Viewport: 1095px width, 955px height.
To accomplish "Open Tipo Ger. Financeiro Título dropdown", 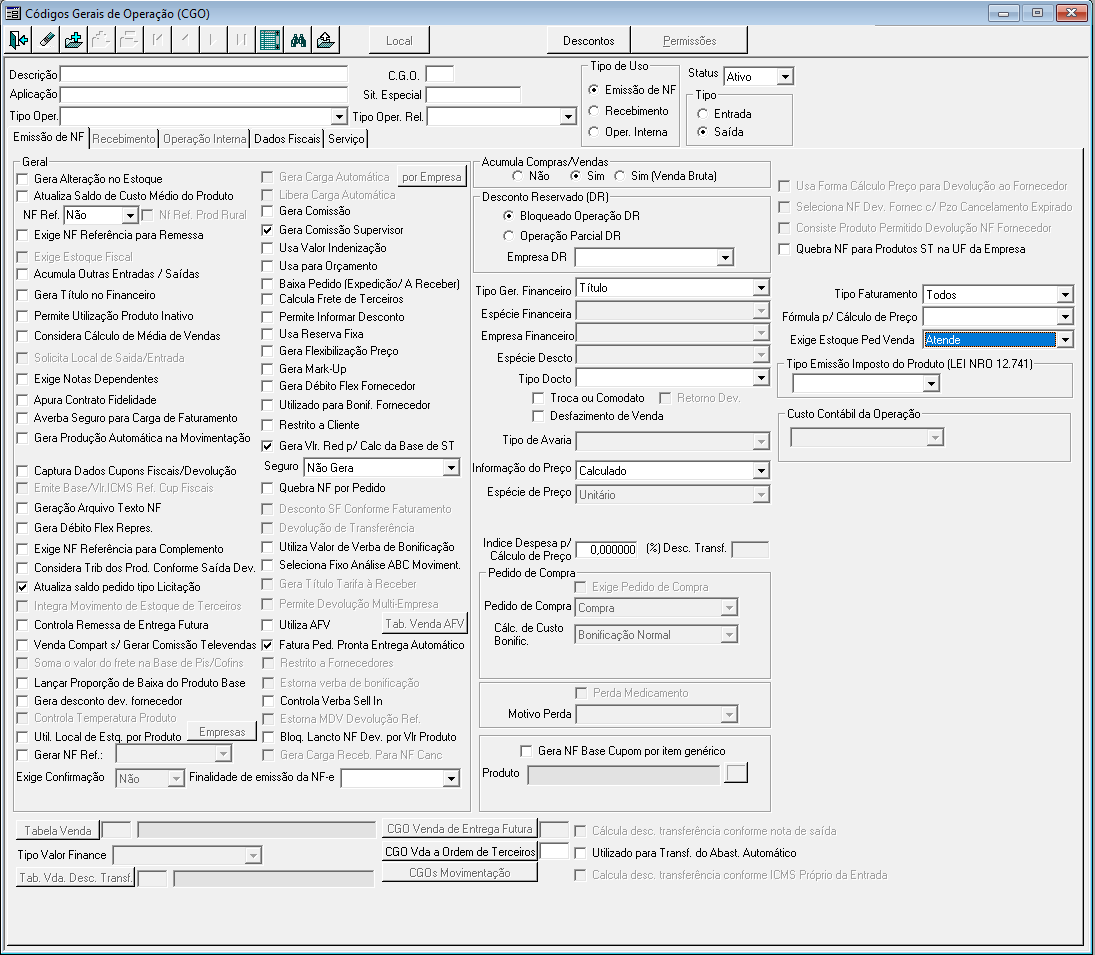I will coord(761,288).
